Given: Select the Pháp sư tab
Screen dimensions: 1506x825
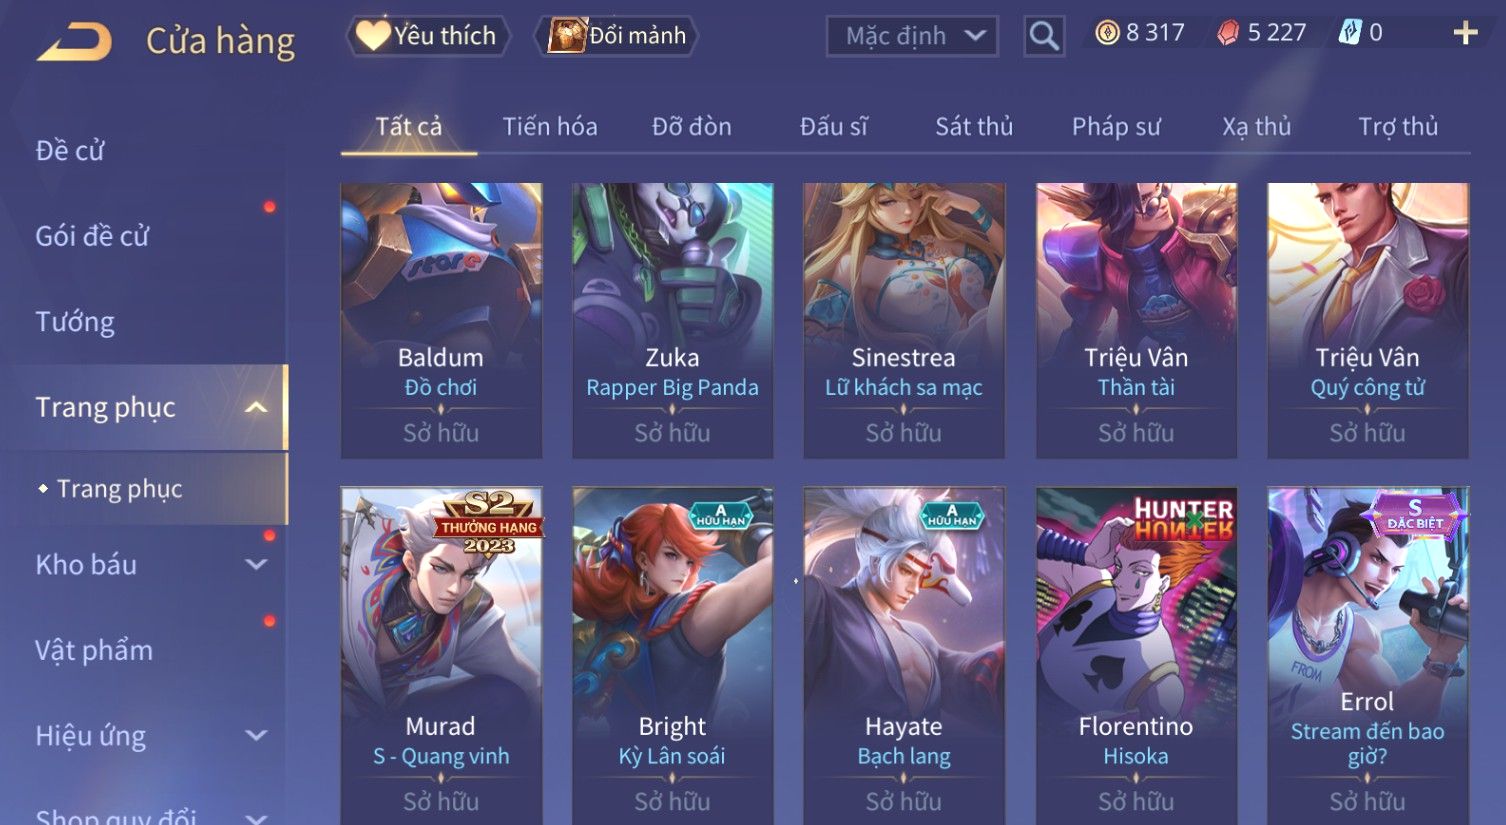Looking at the screenshot, I should 1116,127.
